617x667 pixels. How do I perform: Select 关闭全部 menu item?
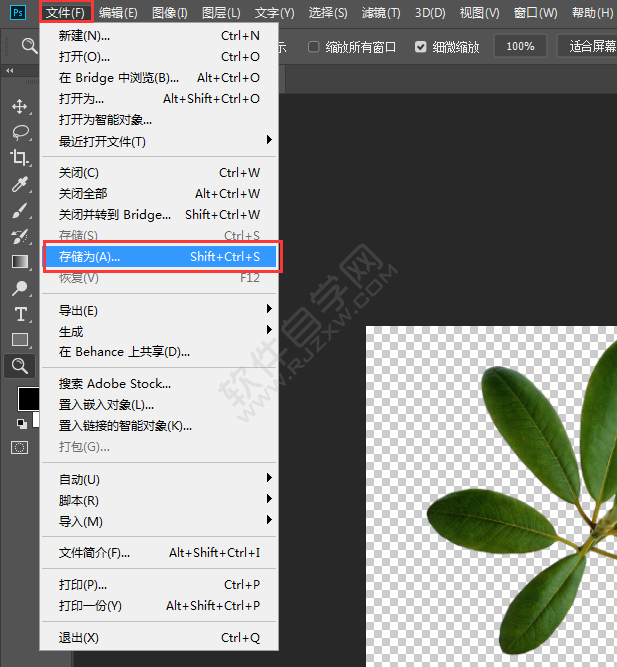coord(159,194)
